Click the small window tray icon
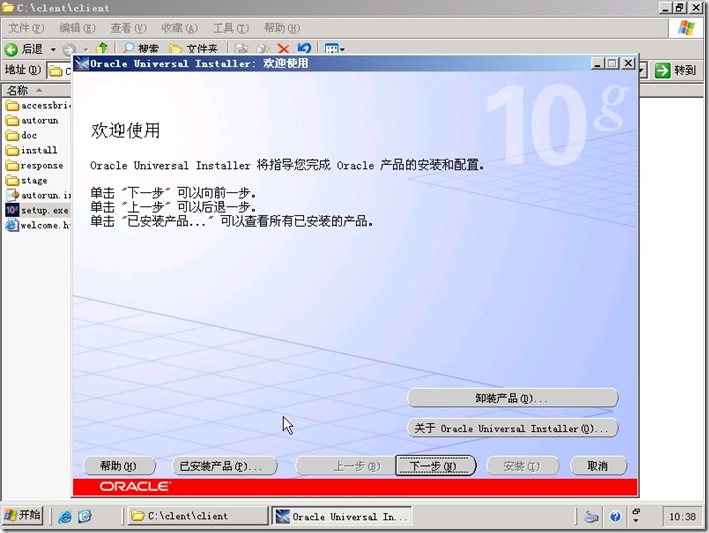Screen dimensions: 709x533 pyautogui.click(x=637, y=512)
